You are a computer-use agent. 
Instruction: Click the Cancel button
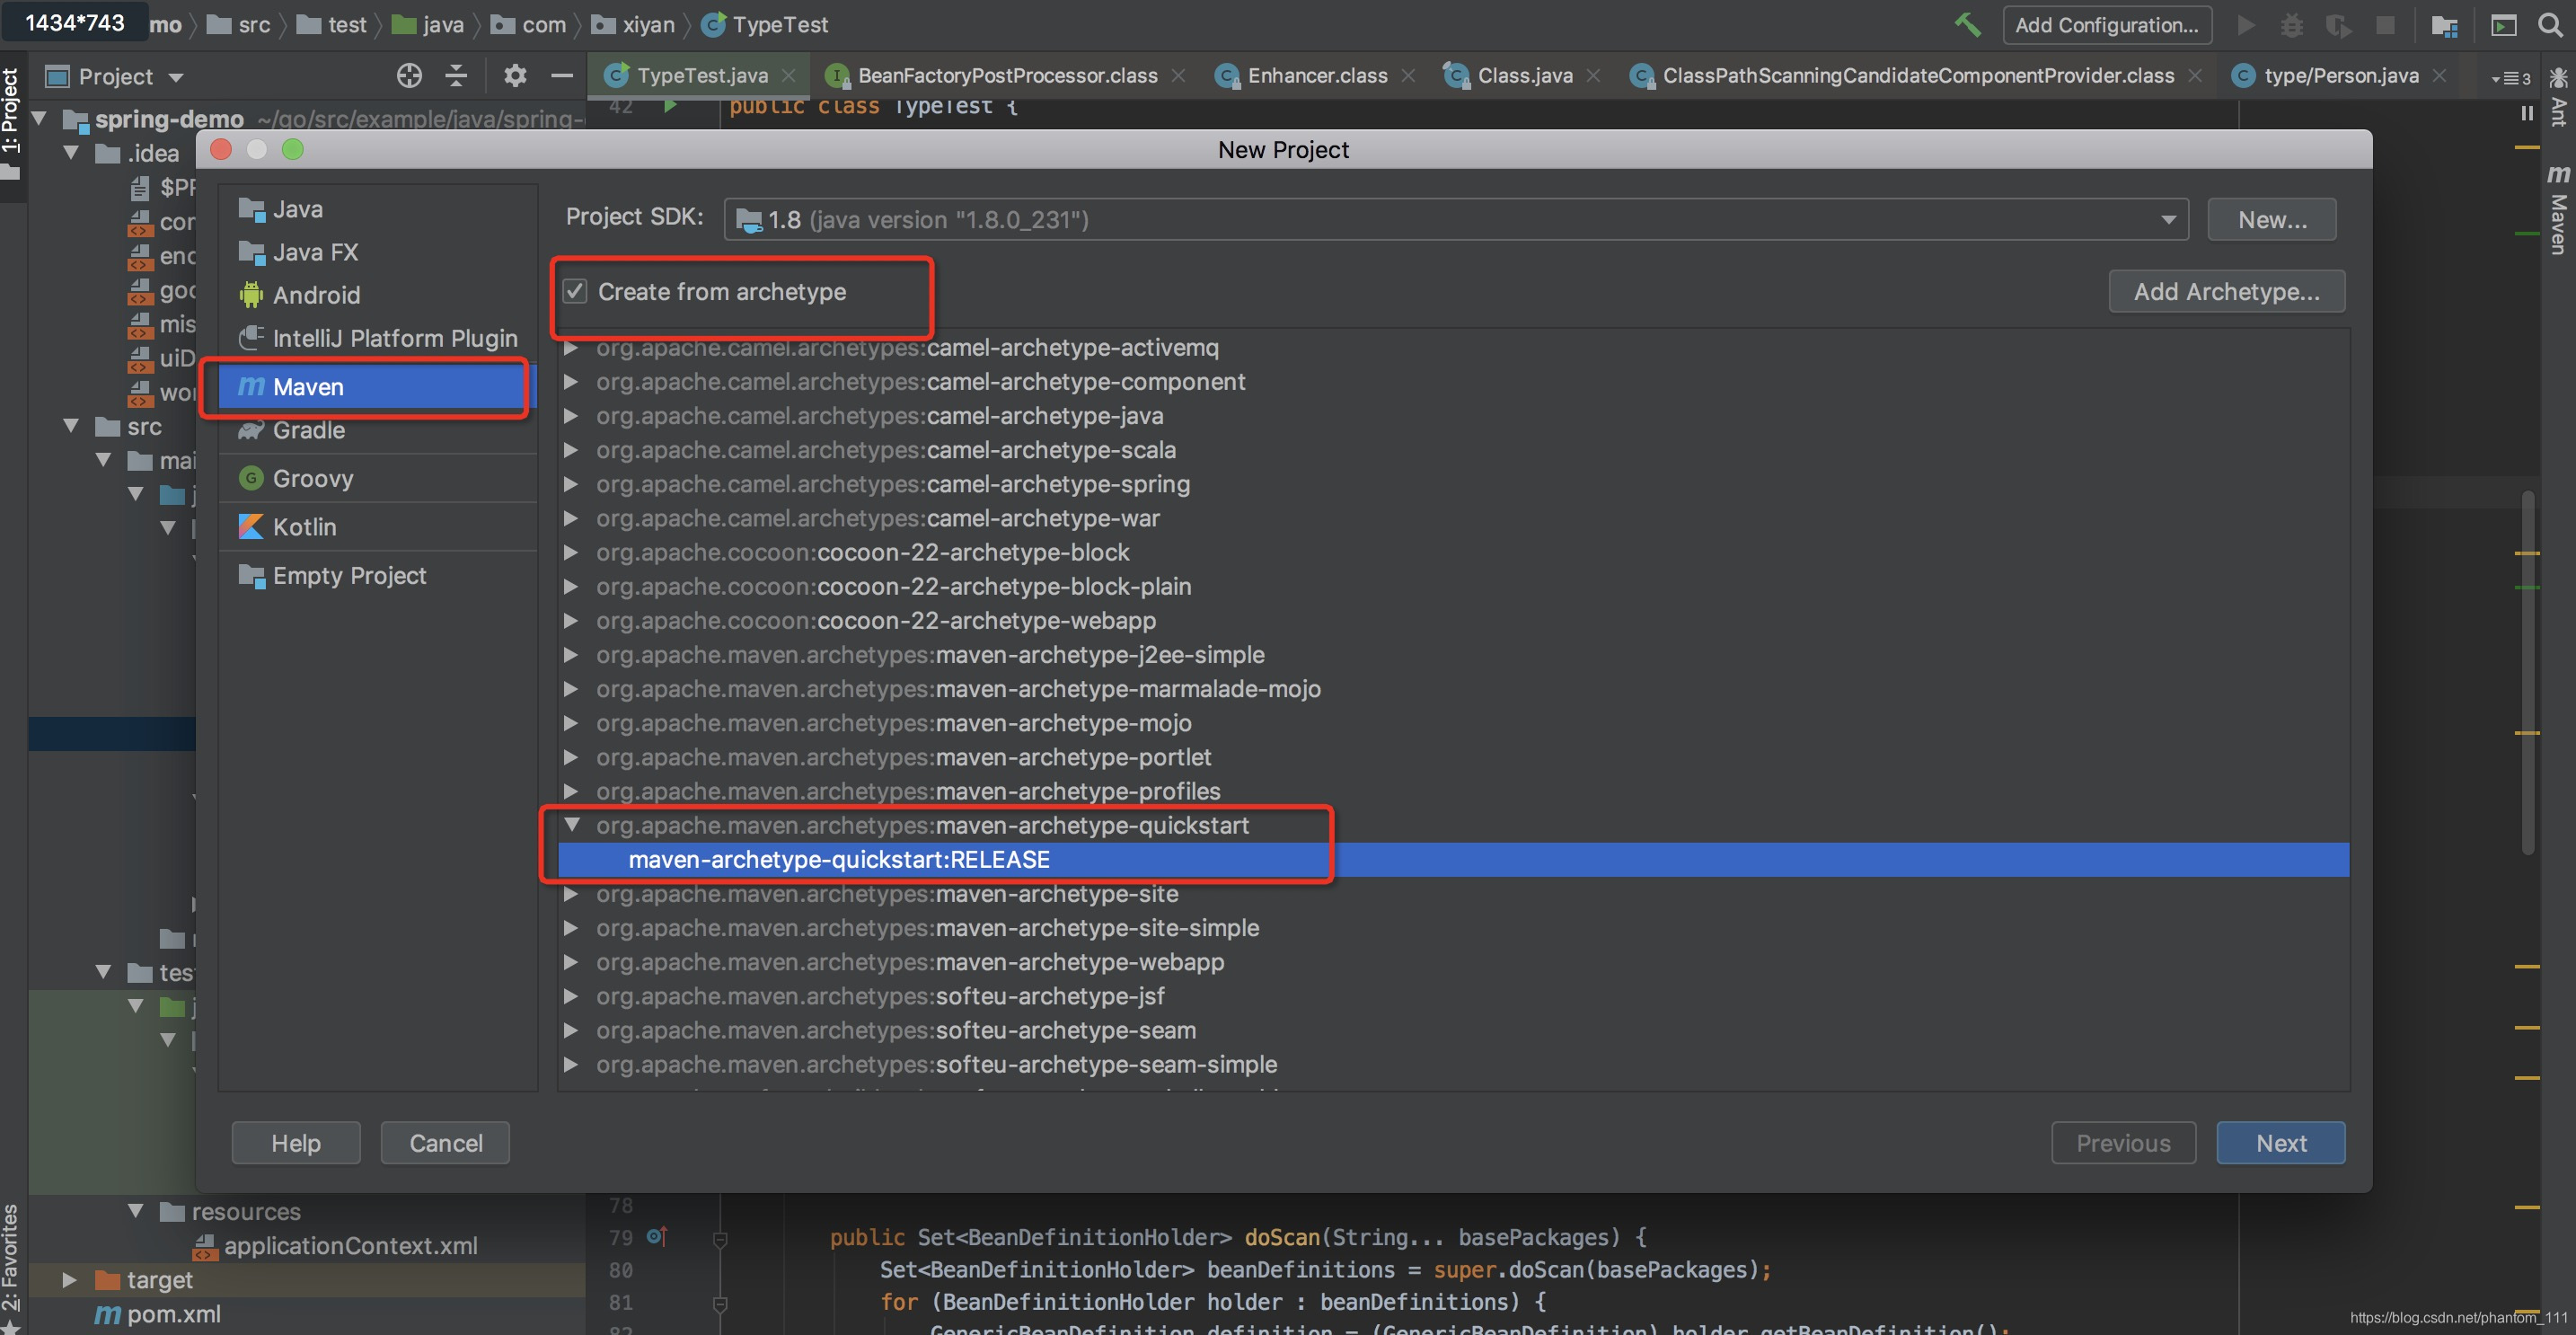pos(445,1143)
